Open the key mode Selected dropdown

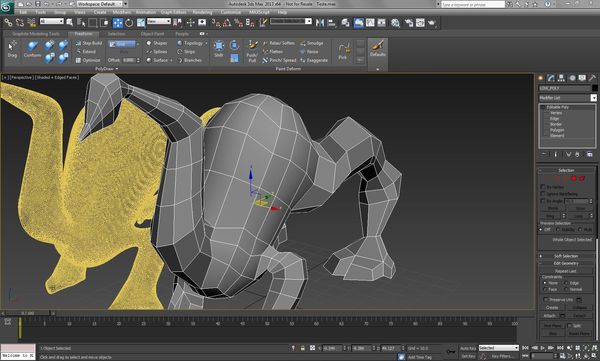coord(499,348)
